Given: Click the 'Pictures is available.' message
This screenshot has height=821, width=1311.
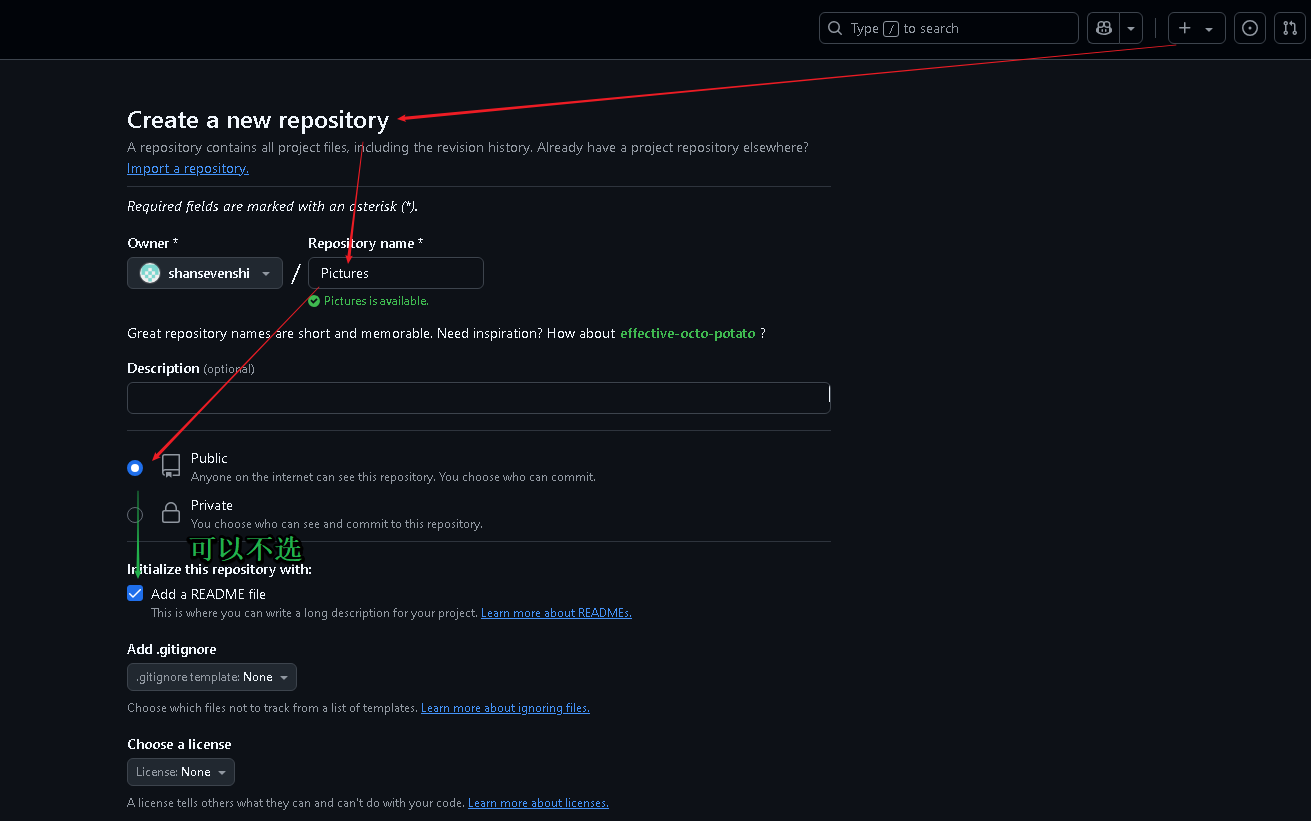Looking at the screenshot, I should point(376,301).
